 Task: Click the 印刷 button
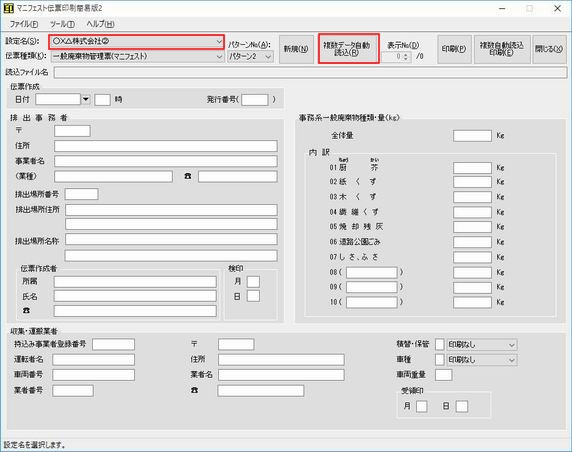click(x=454, y=49)
